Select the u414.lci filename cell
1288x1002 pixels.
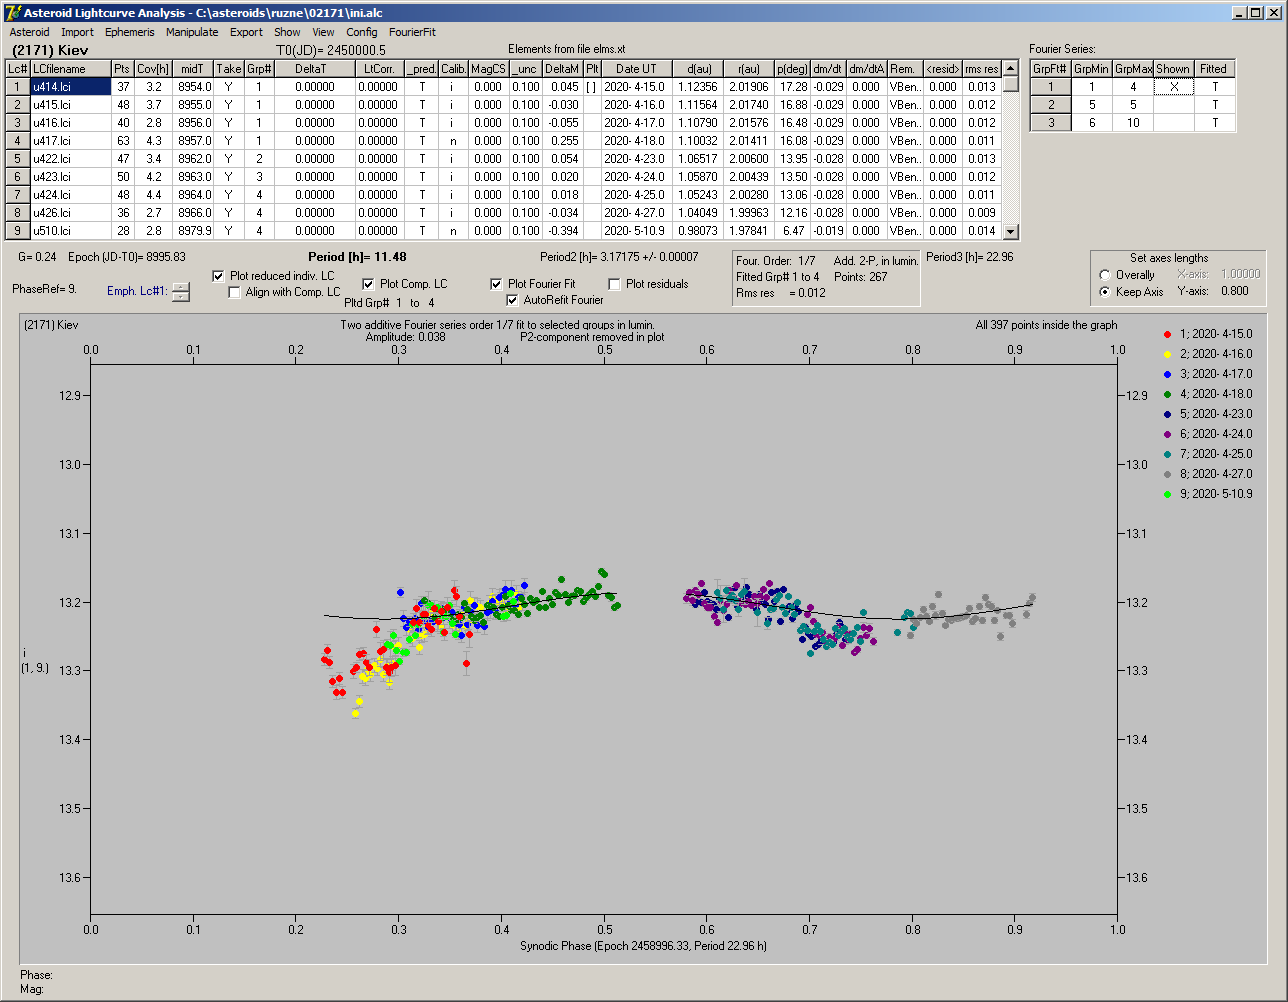(x=70, y=87)
